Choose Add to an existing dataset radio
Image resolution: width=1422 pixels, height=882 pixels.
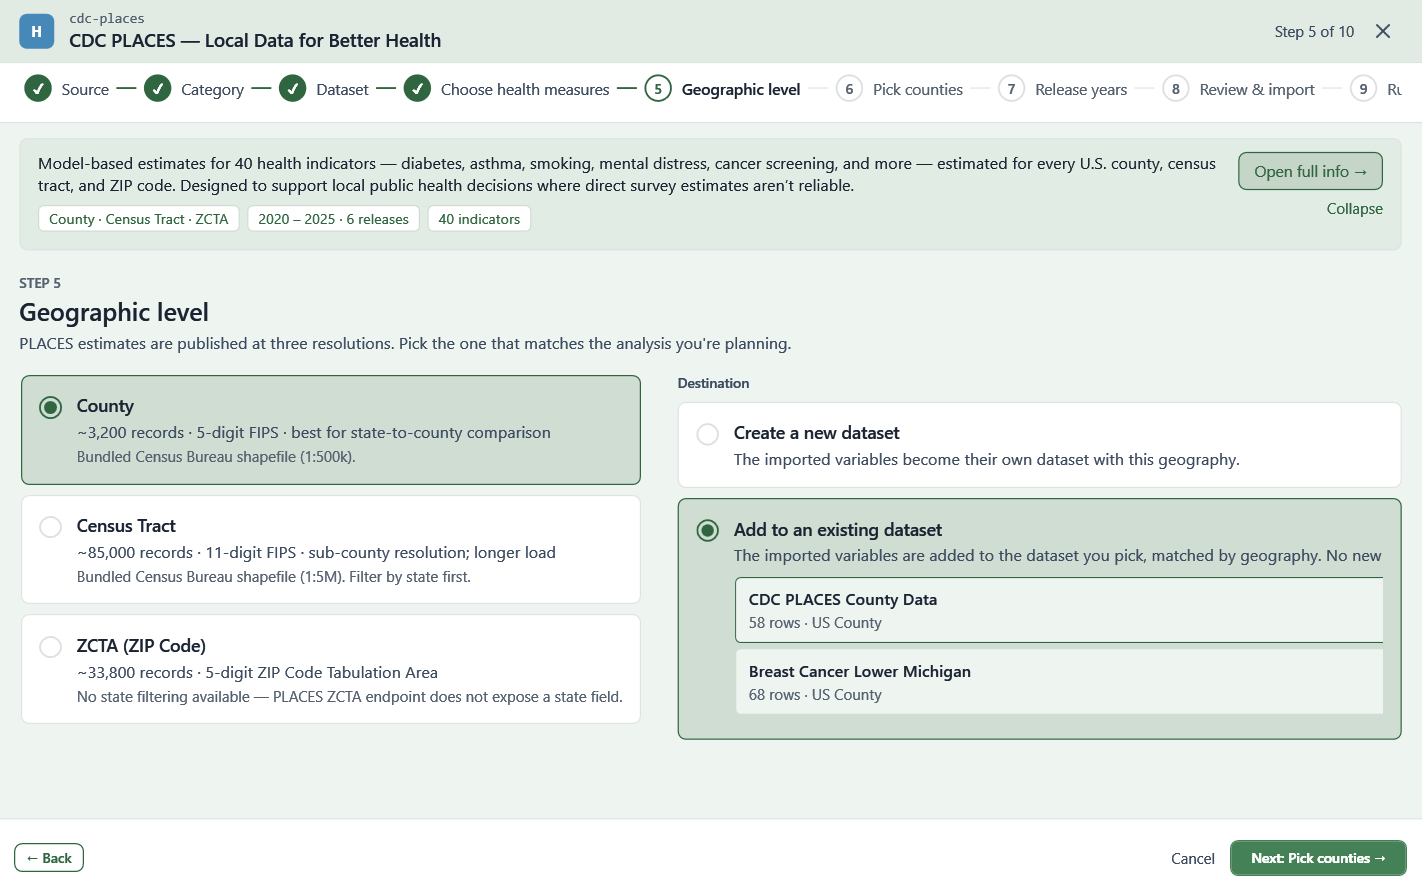click(708, 530)
